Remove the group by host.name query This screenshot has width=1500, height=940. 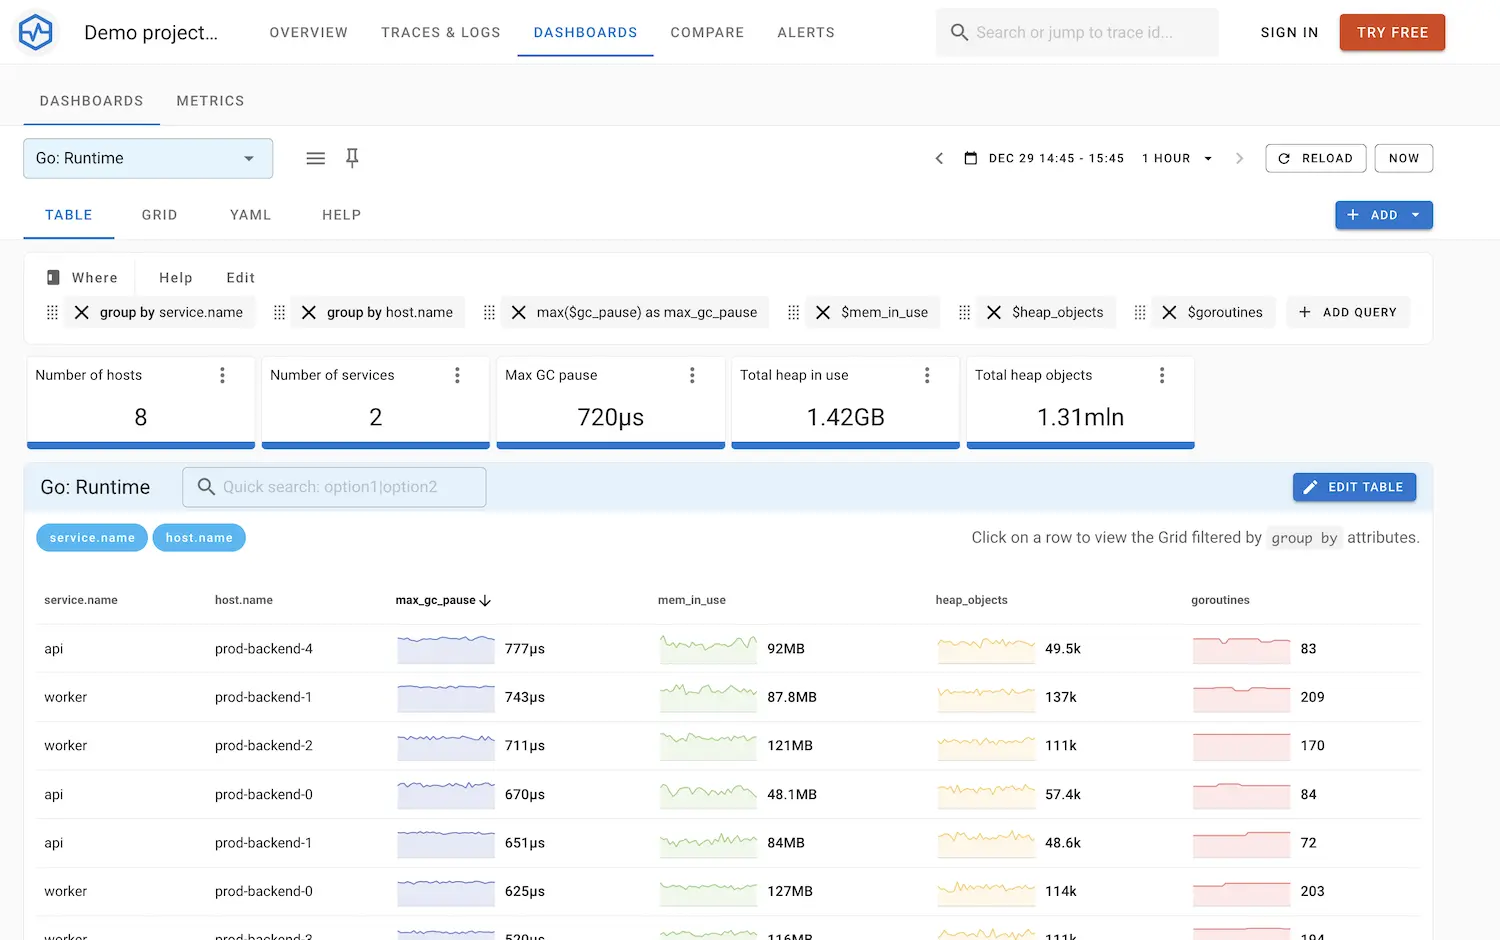309,312
